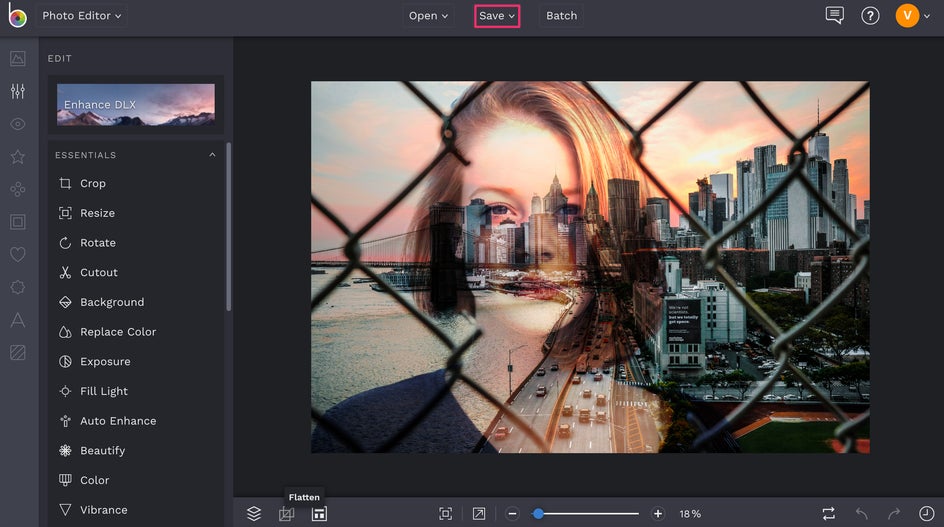This screenshot has height=527, width=944.
Task: Select the Edit sliders sidebar icon
Action: [18, 91]
